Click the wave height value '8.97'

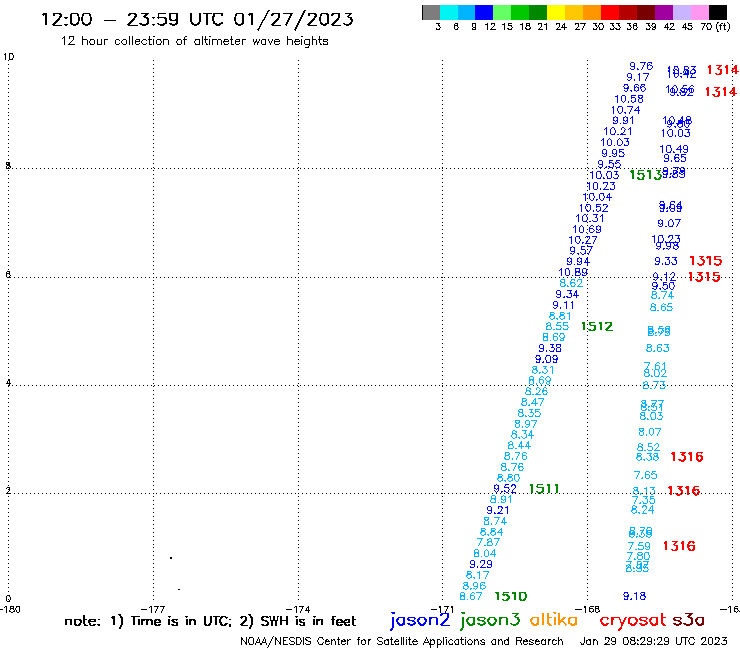pos(526,424)
